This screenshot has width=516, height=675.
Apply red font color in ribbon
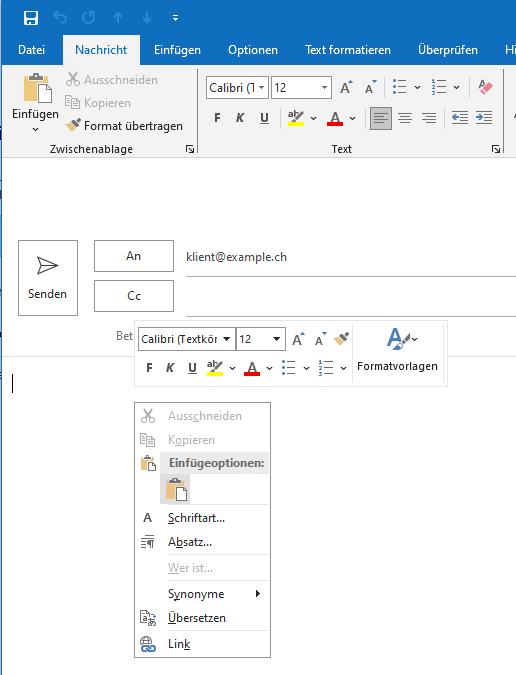pos(335,118)
